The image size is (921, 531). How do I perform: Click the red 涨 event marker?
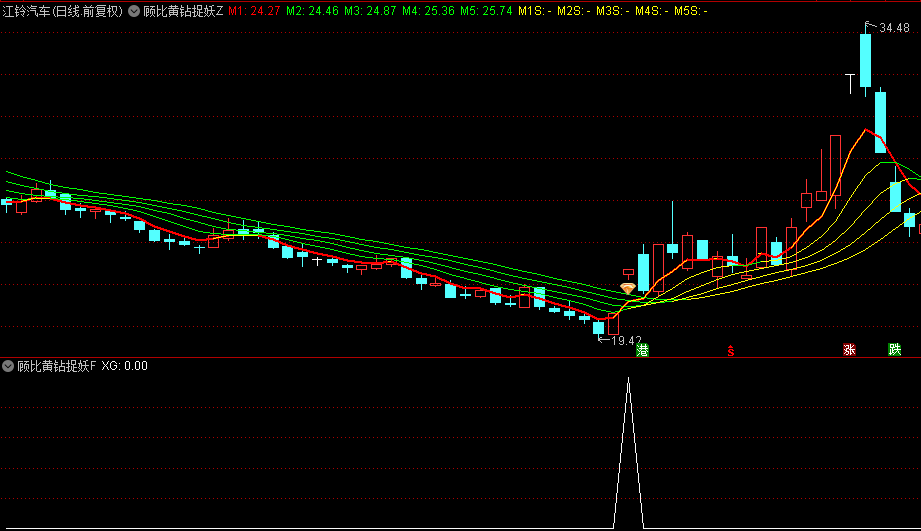(x=849, y=350)
